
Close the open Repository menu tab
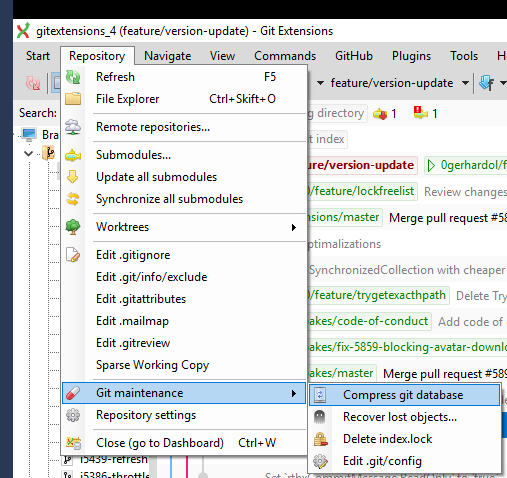click(x=97, y=56)
